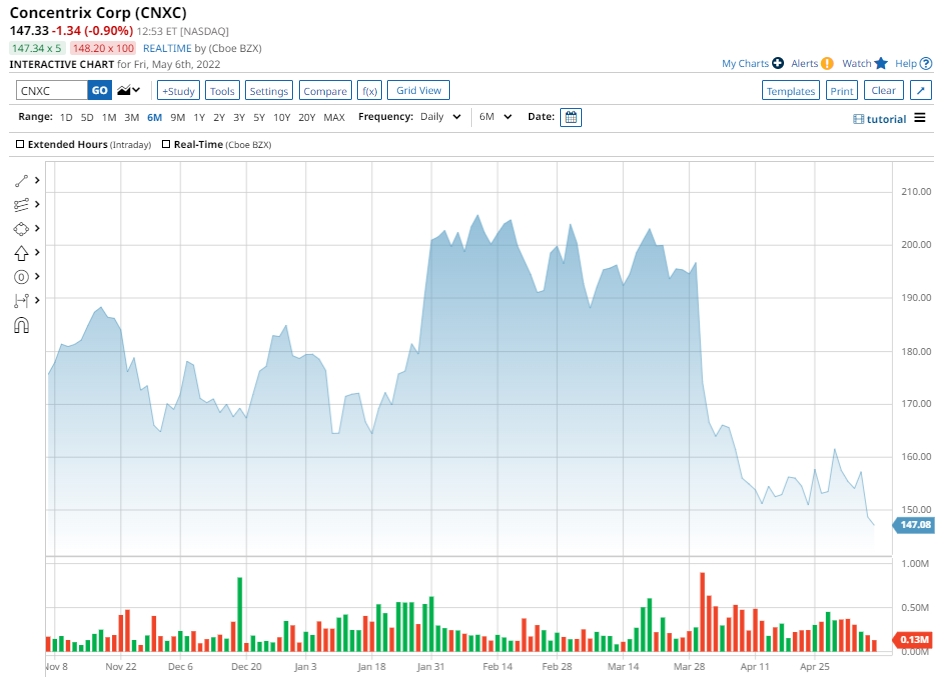Click the 147.08 current price marker
The width and height of the screenshot is (951, 687).
[x=913, y=524]
